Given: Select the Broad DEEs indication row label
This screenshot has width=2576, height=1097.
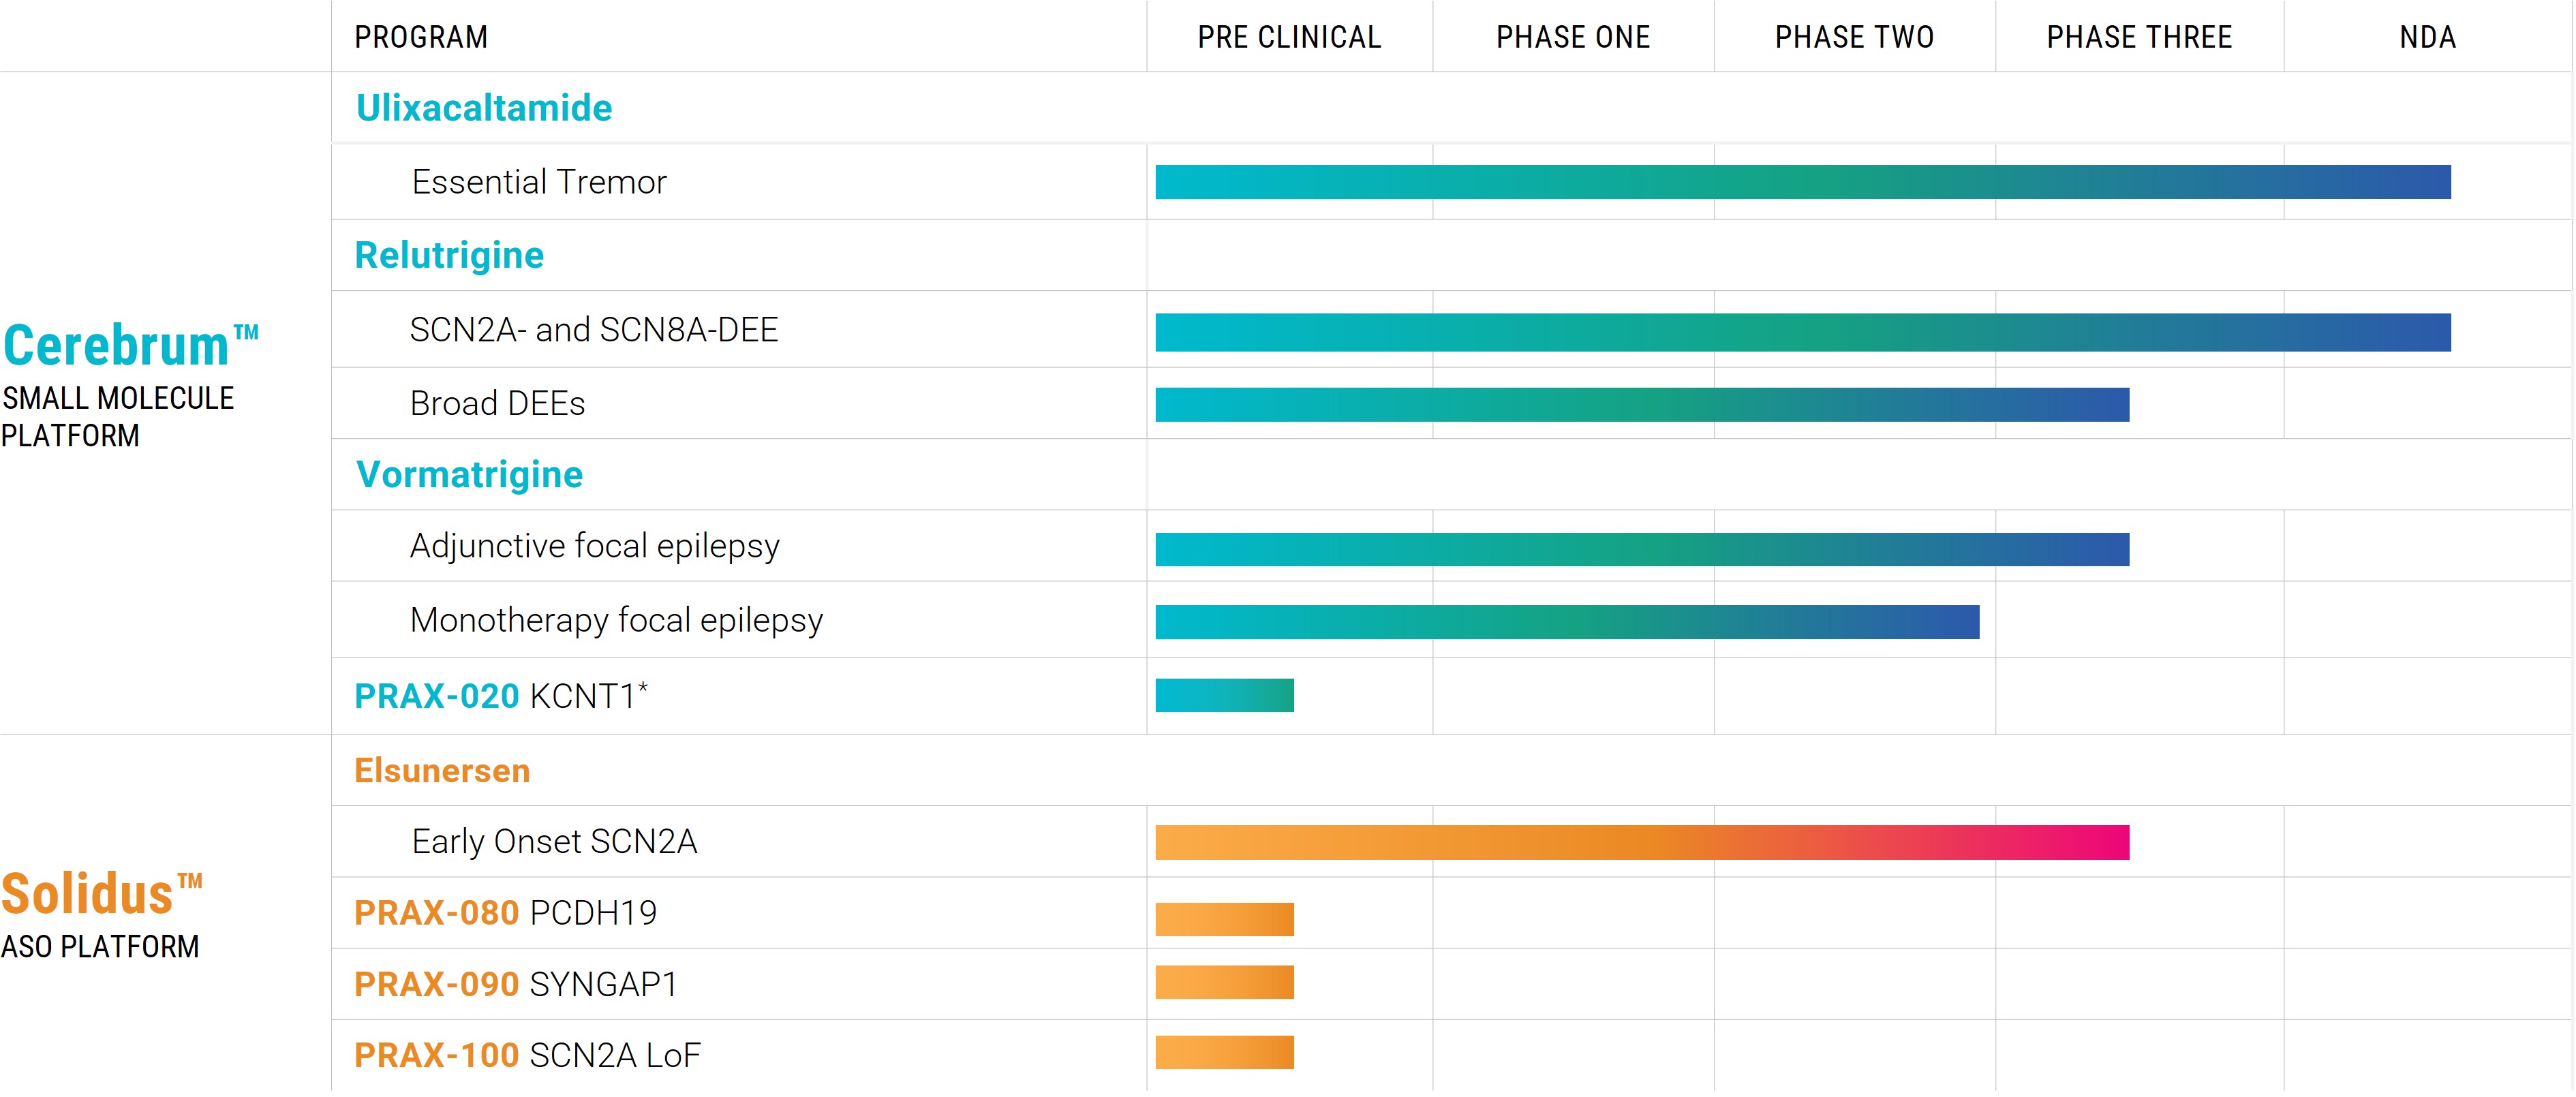Looking at the screenshot, I should point(497,403).
